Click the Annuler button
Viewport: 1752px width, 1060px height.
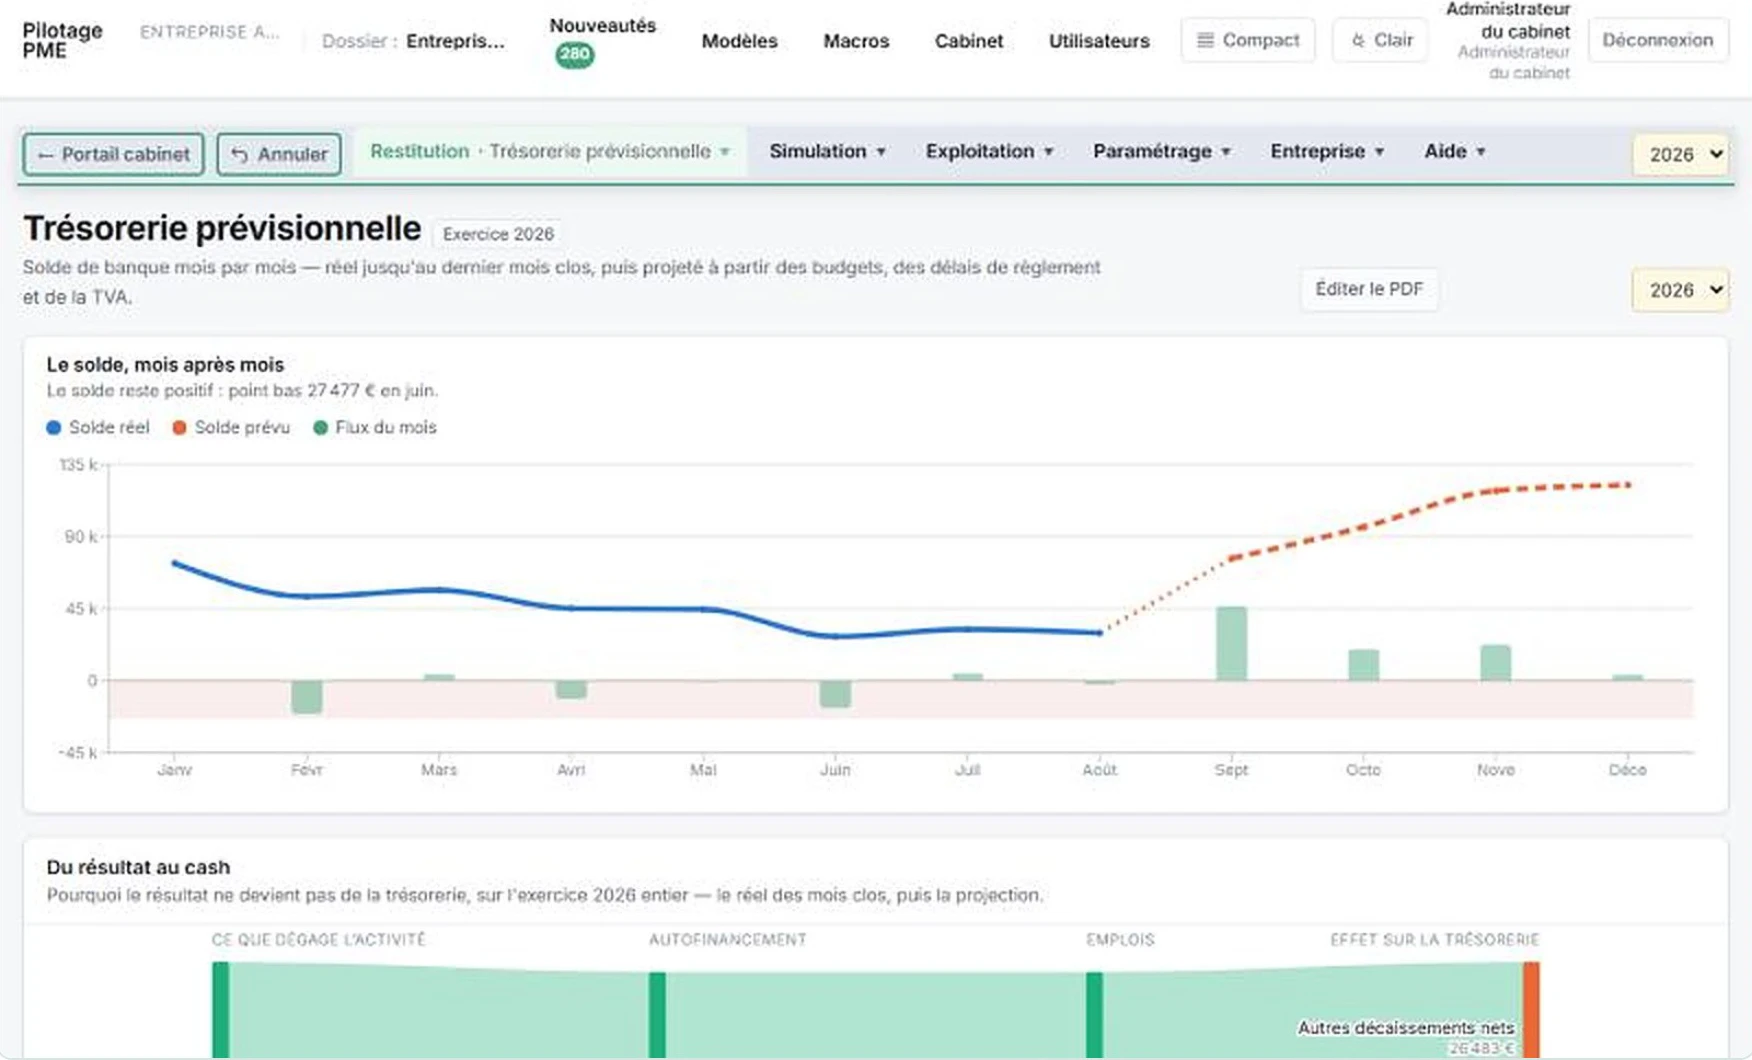(279, 155)
